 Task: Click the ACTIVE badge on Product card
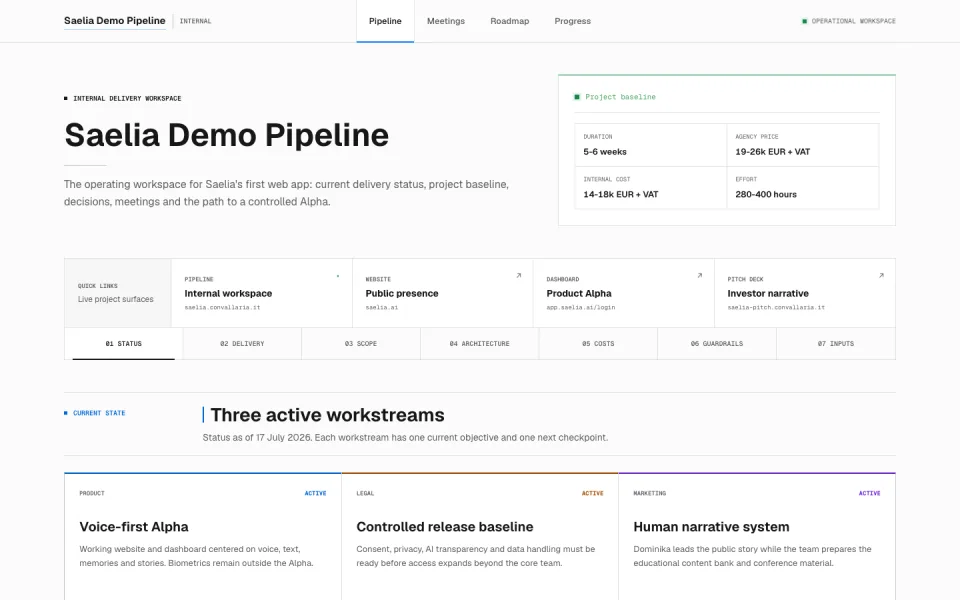click(315, 493)
